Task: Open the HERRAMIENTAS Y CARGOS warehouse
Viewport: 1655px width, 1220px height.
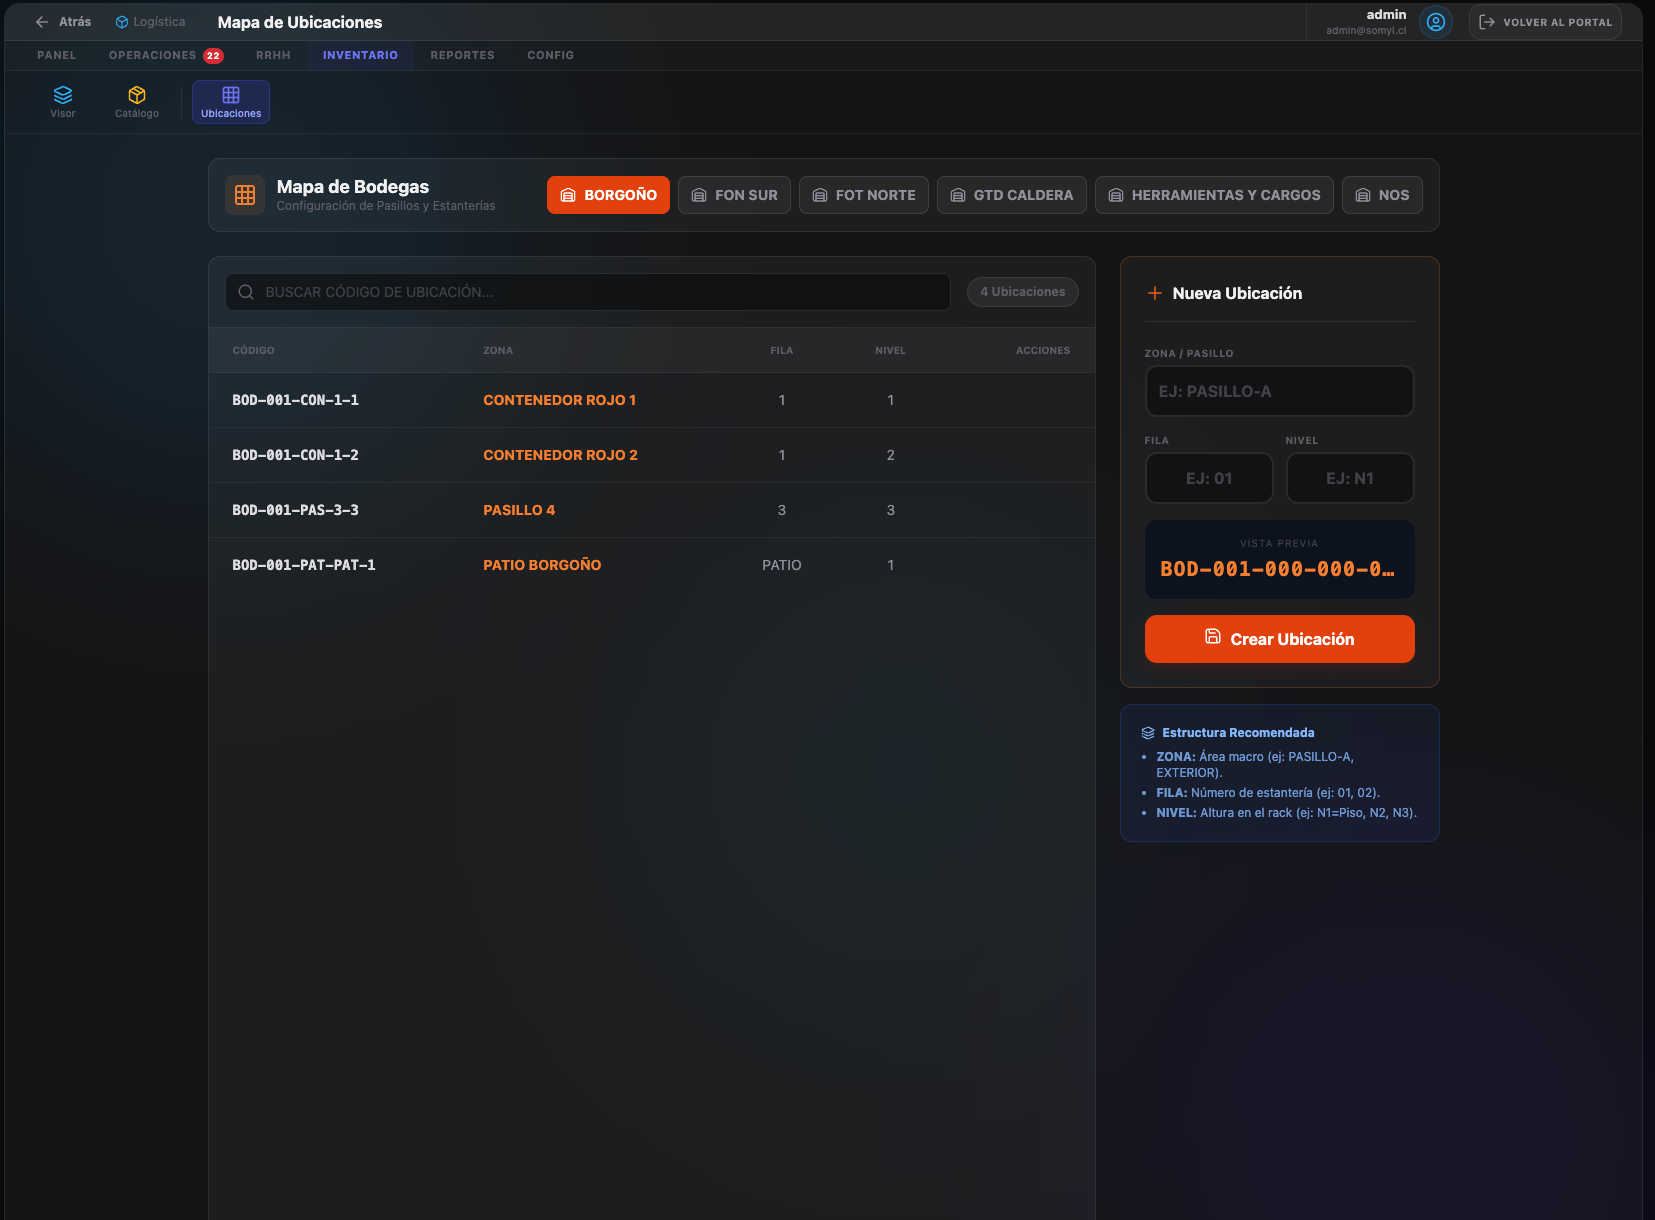Action: pyautogui.click(x=1214, y=195)
